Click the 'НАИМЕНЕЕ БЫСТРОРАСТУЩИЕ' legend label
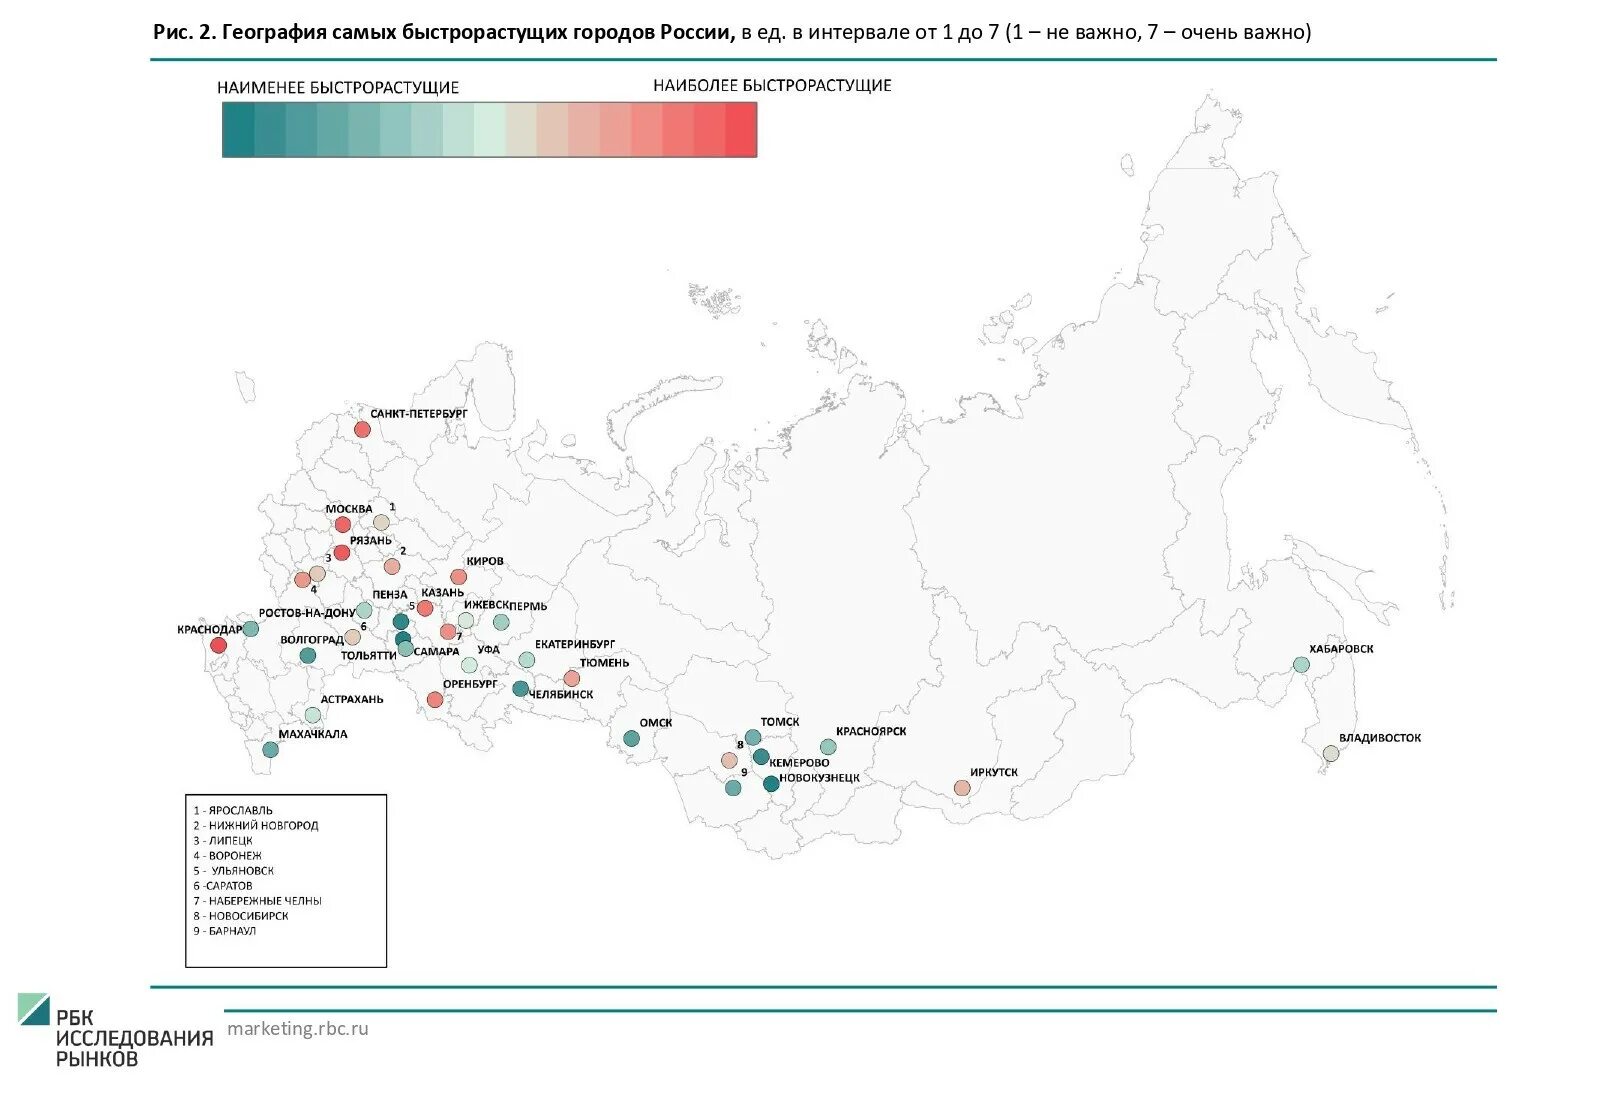The image size is (1611, 1099). click(x=338, y=88)
